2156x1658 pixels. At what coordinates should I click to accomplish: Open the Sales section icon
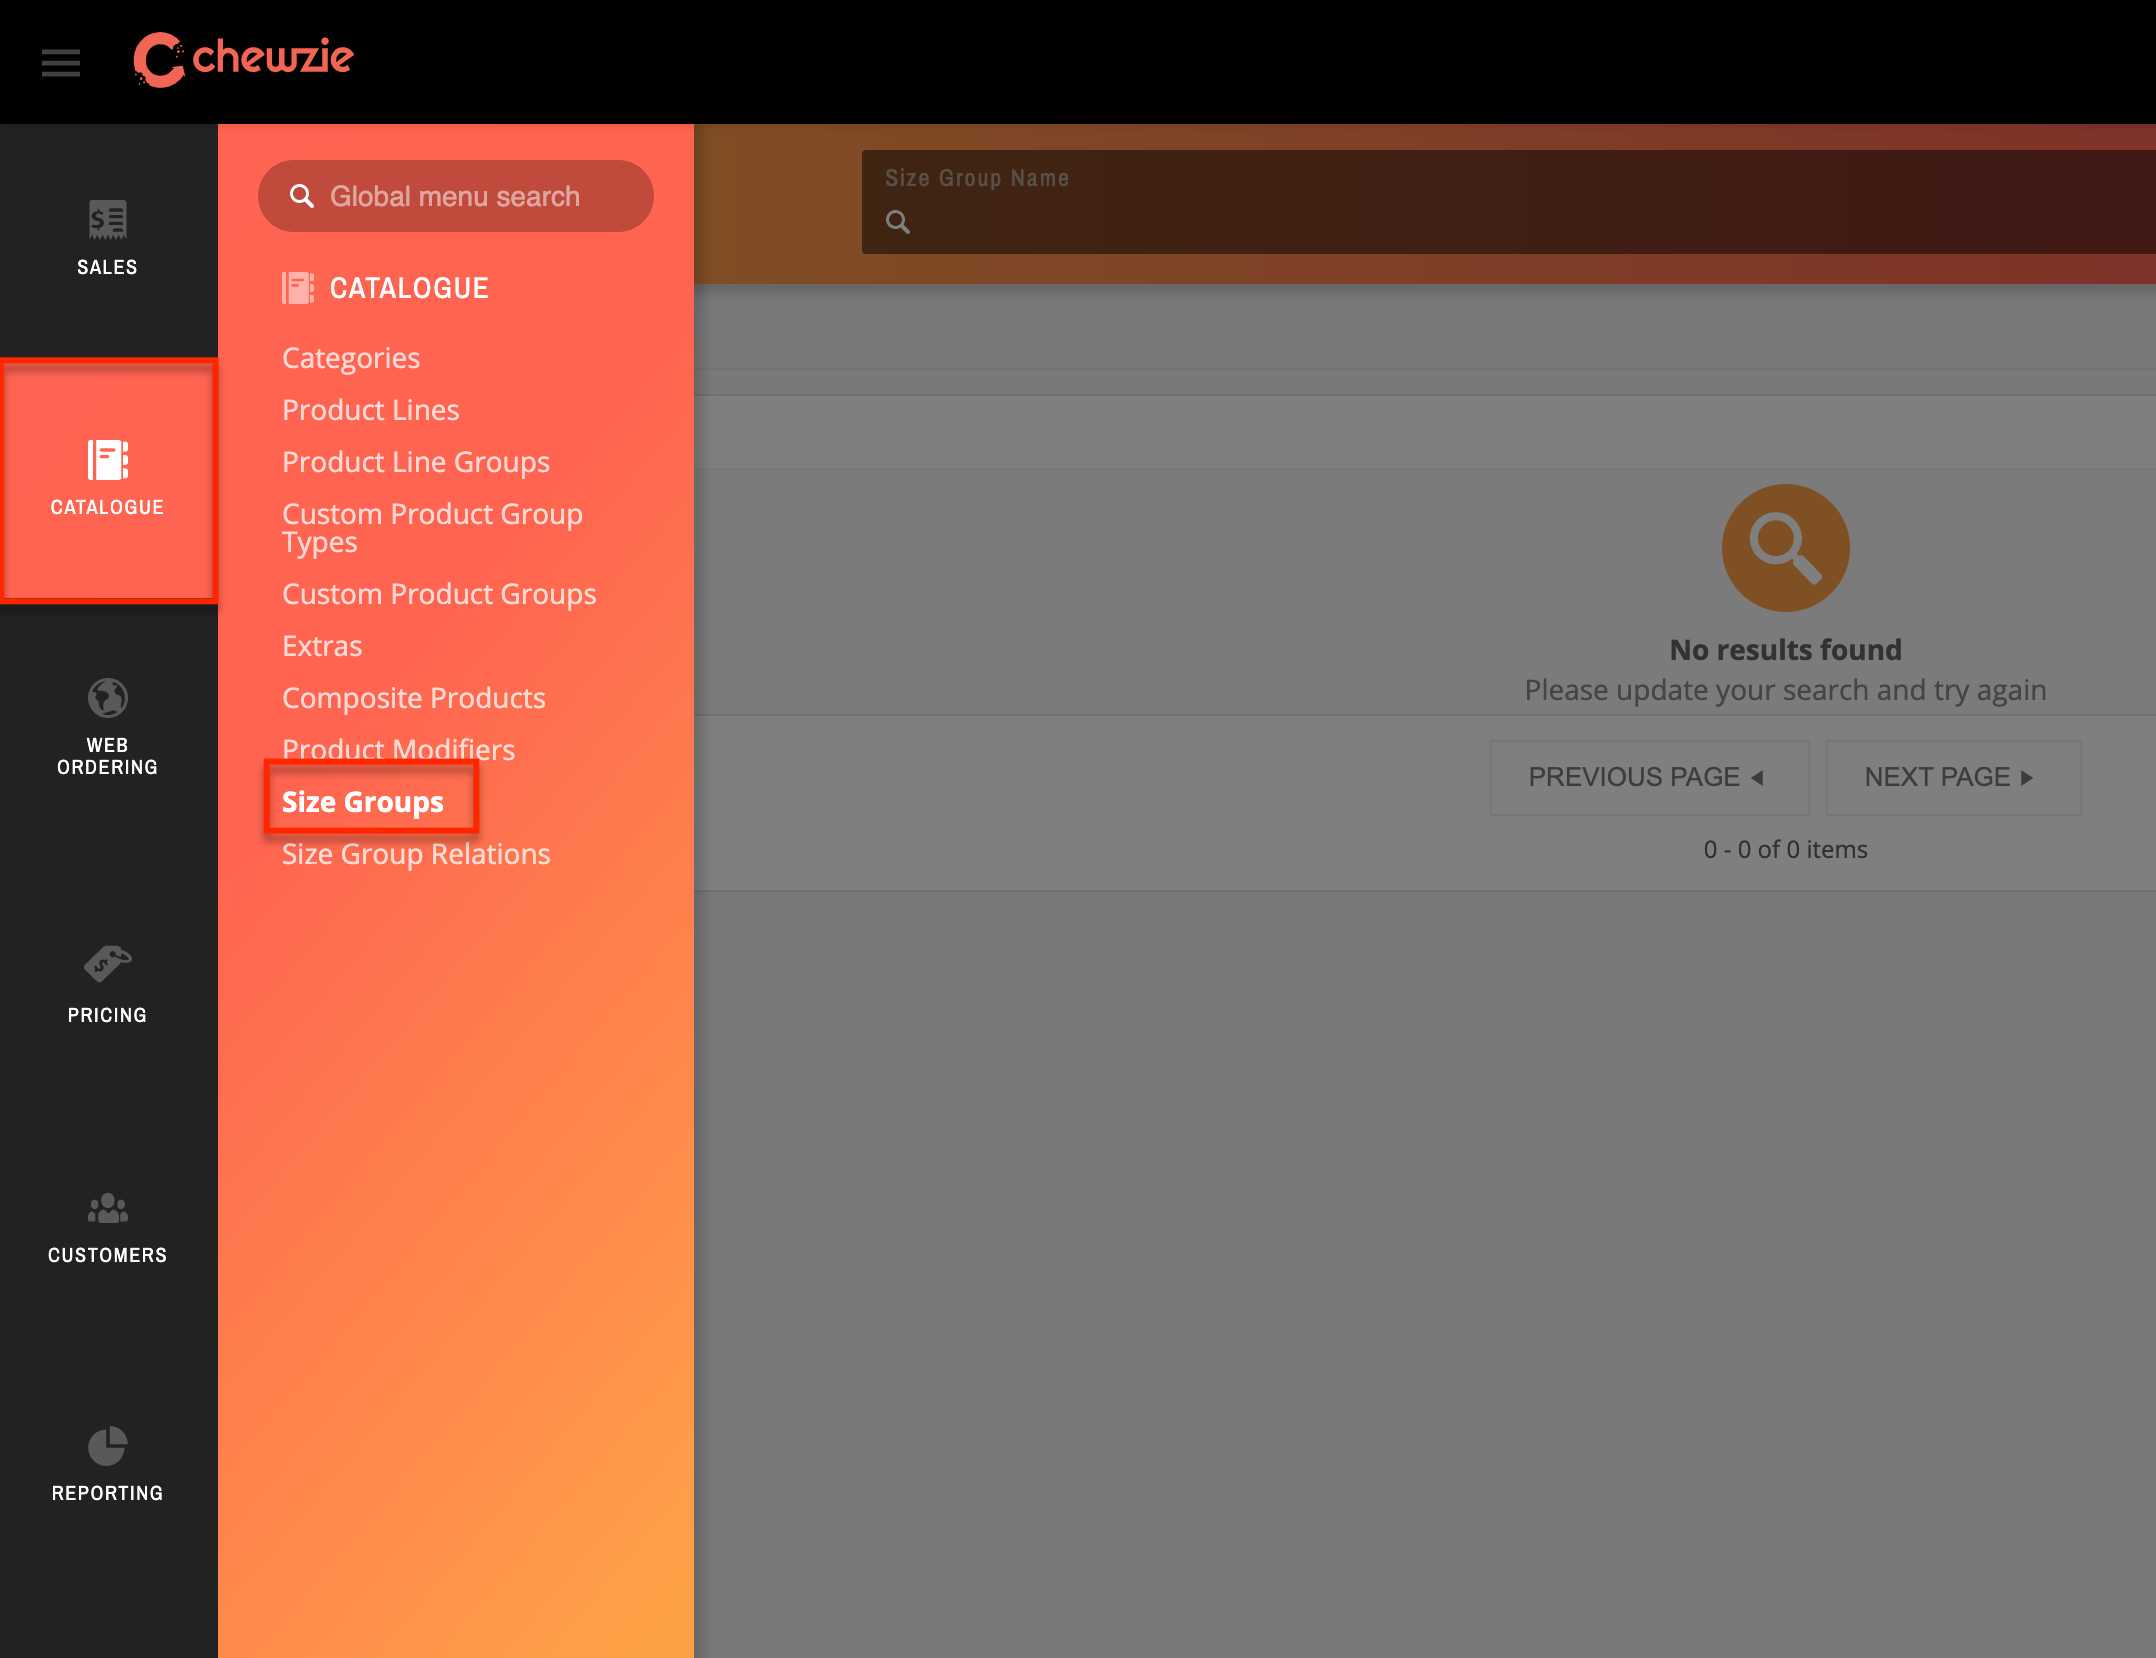[107, 220]
